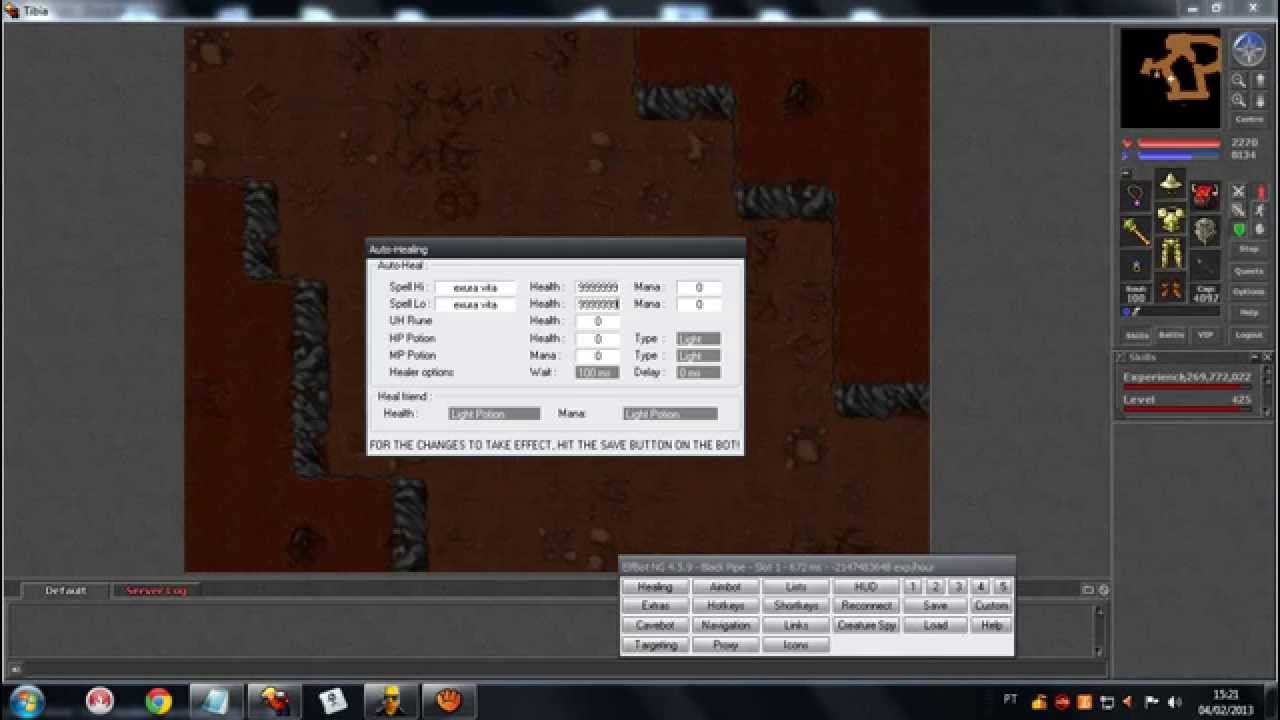
Task: Center the minimap with Centre button
Action: (1249, 119)
